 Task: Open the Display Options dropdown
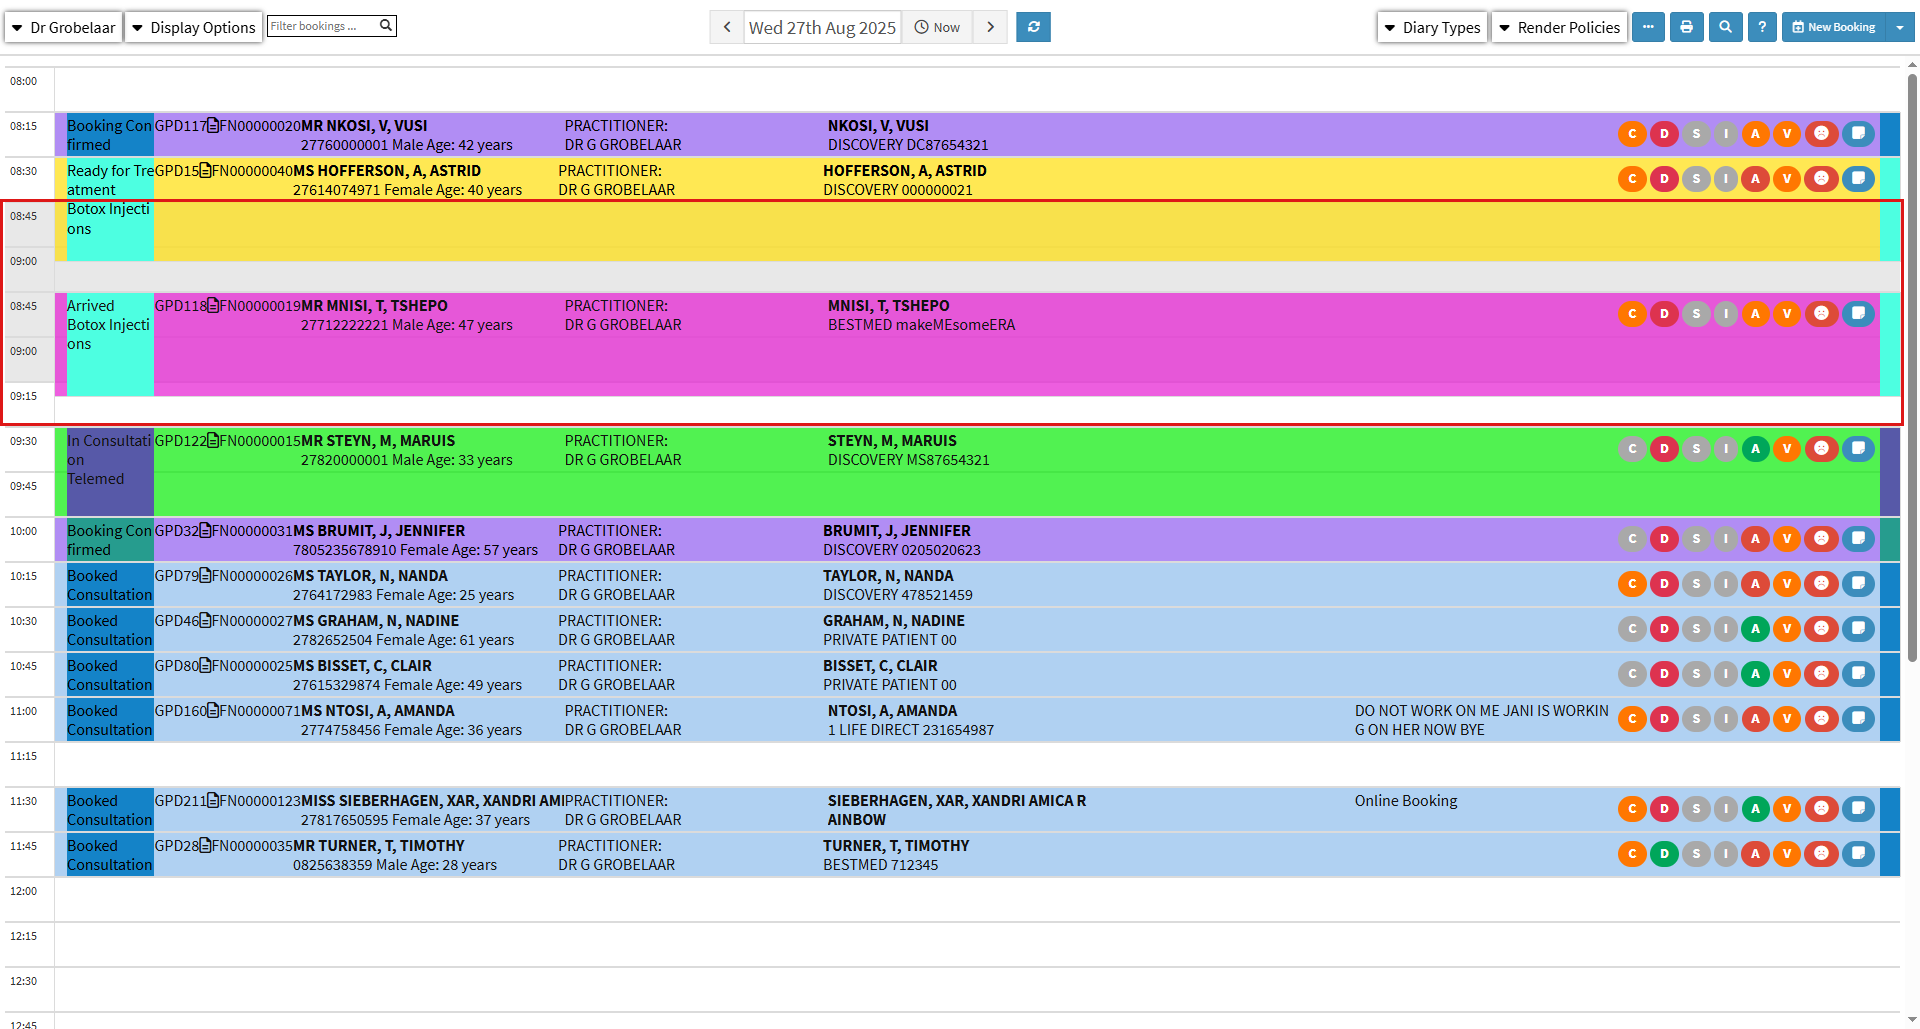(x=194, y=27)
